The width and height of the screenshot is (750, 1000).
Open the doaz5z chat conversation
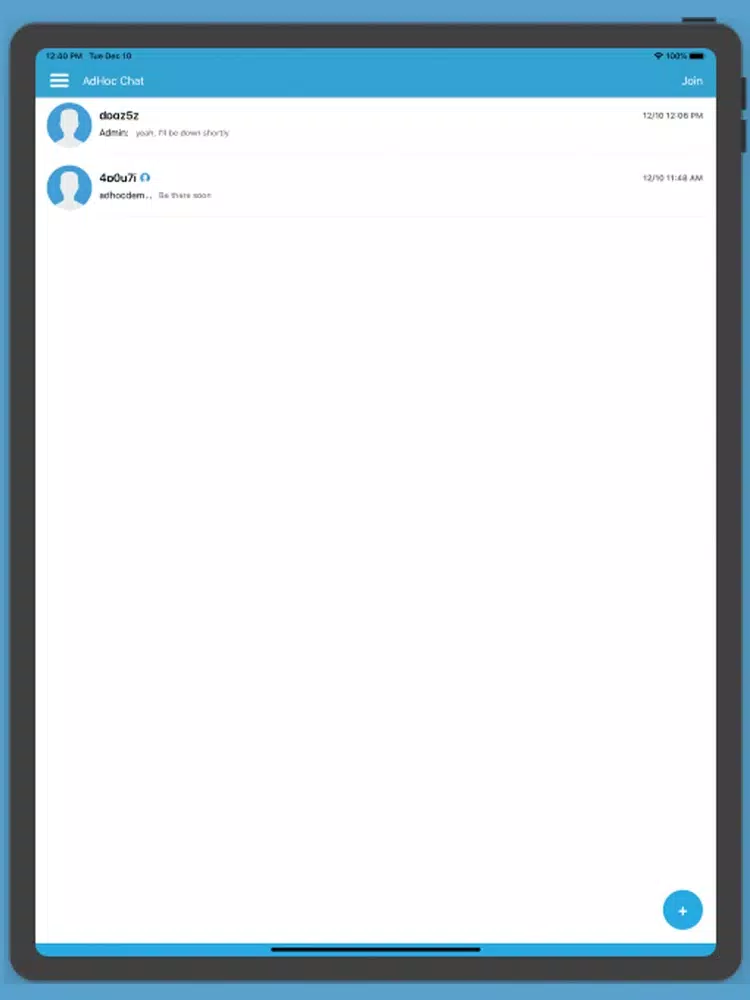click(376, 124)
